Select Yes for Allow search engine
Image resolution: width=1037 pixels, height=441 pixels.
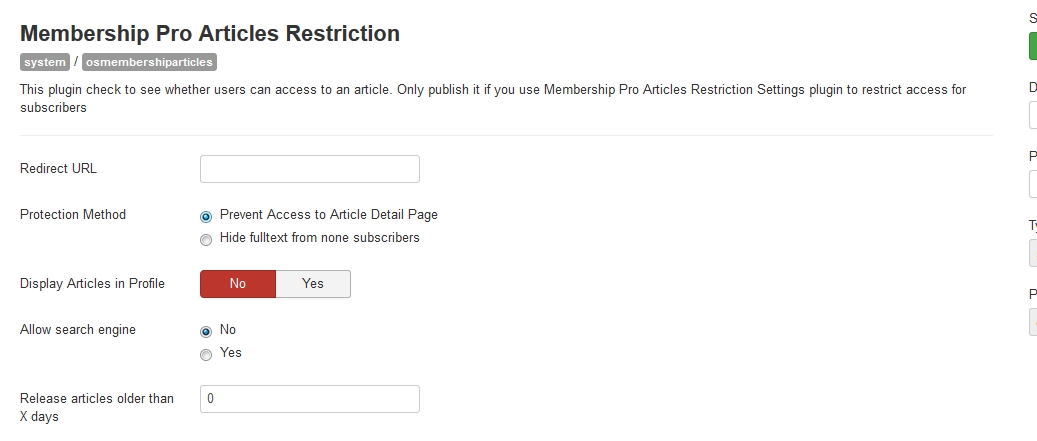[206, 355]
